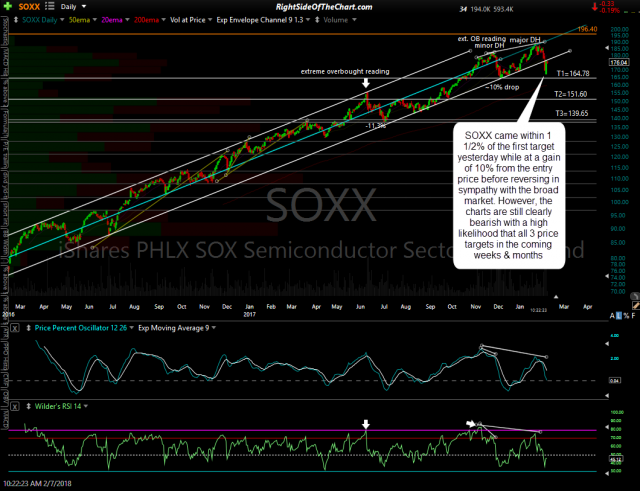640x491 pixels.
Task: Toggle logarithmic scale L button
Action: tap(619, 316)
